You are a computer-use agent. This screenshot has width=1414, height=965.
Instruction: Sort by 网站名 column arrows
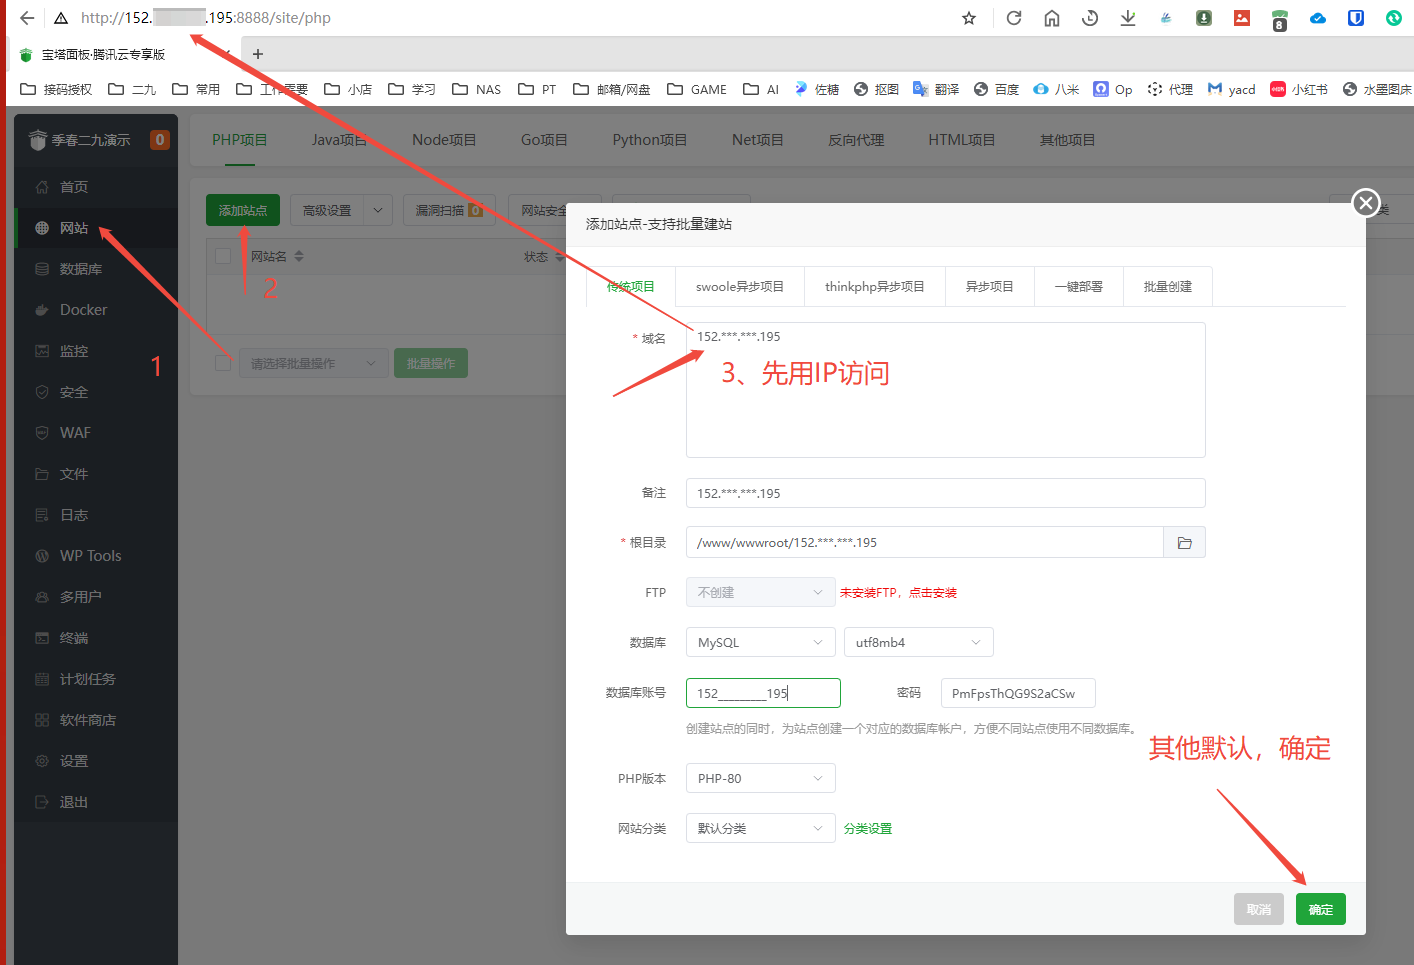tap(299, 256)
